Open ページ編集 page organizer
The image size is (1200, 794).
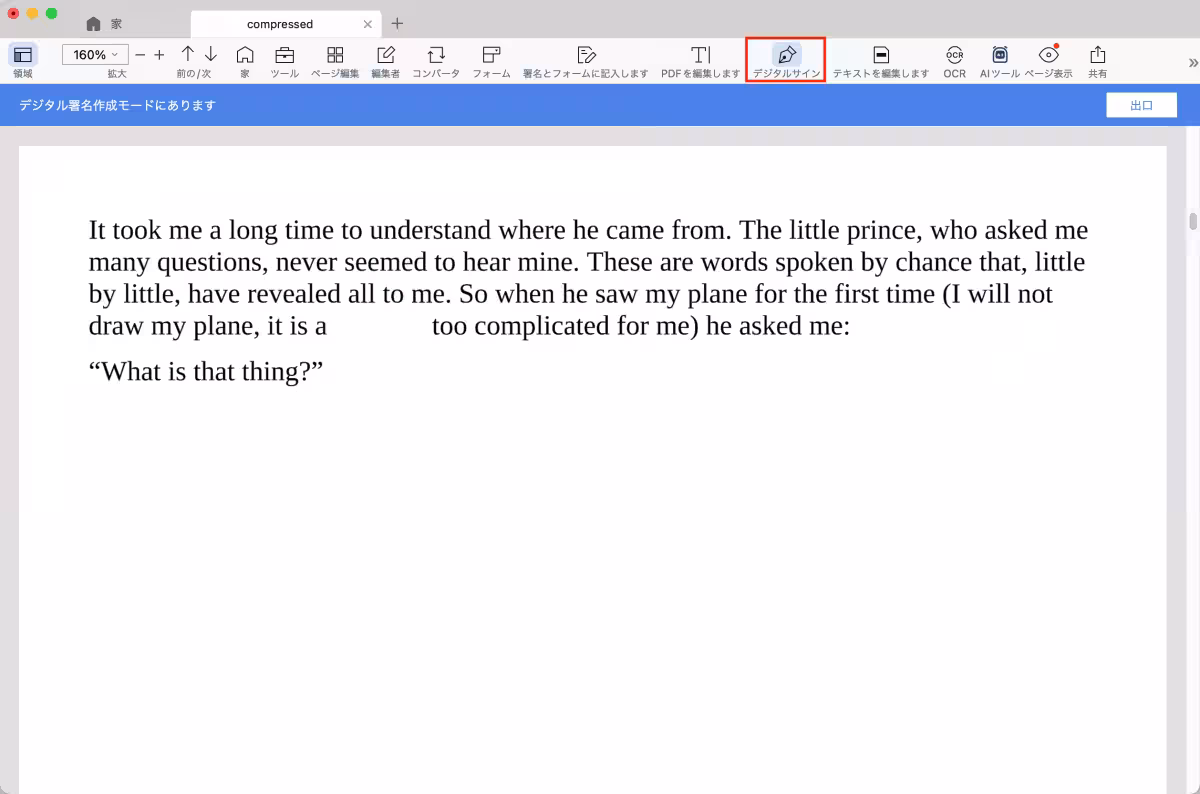click(x=335, y=55)
